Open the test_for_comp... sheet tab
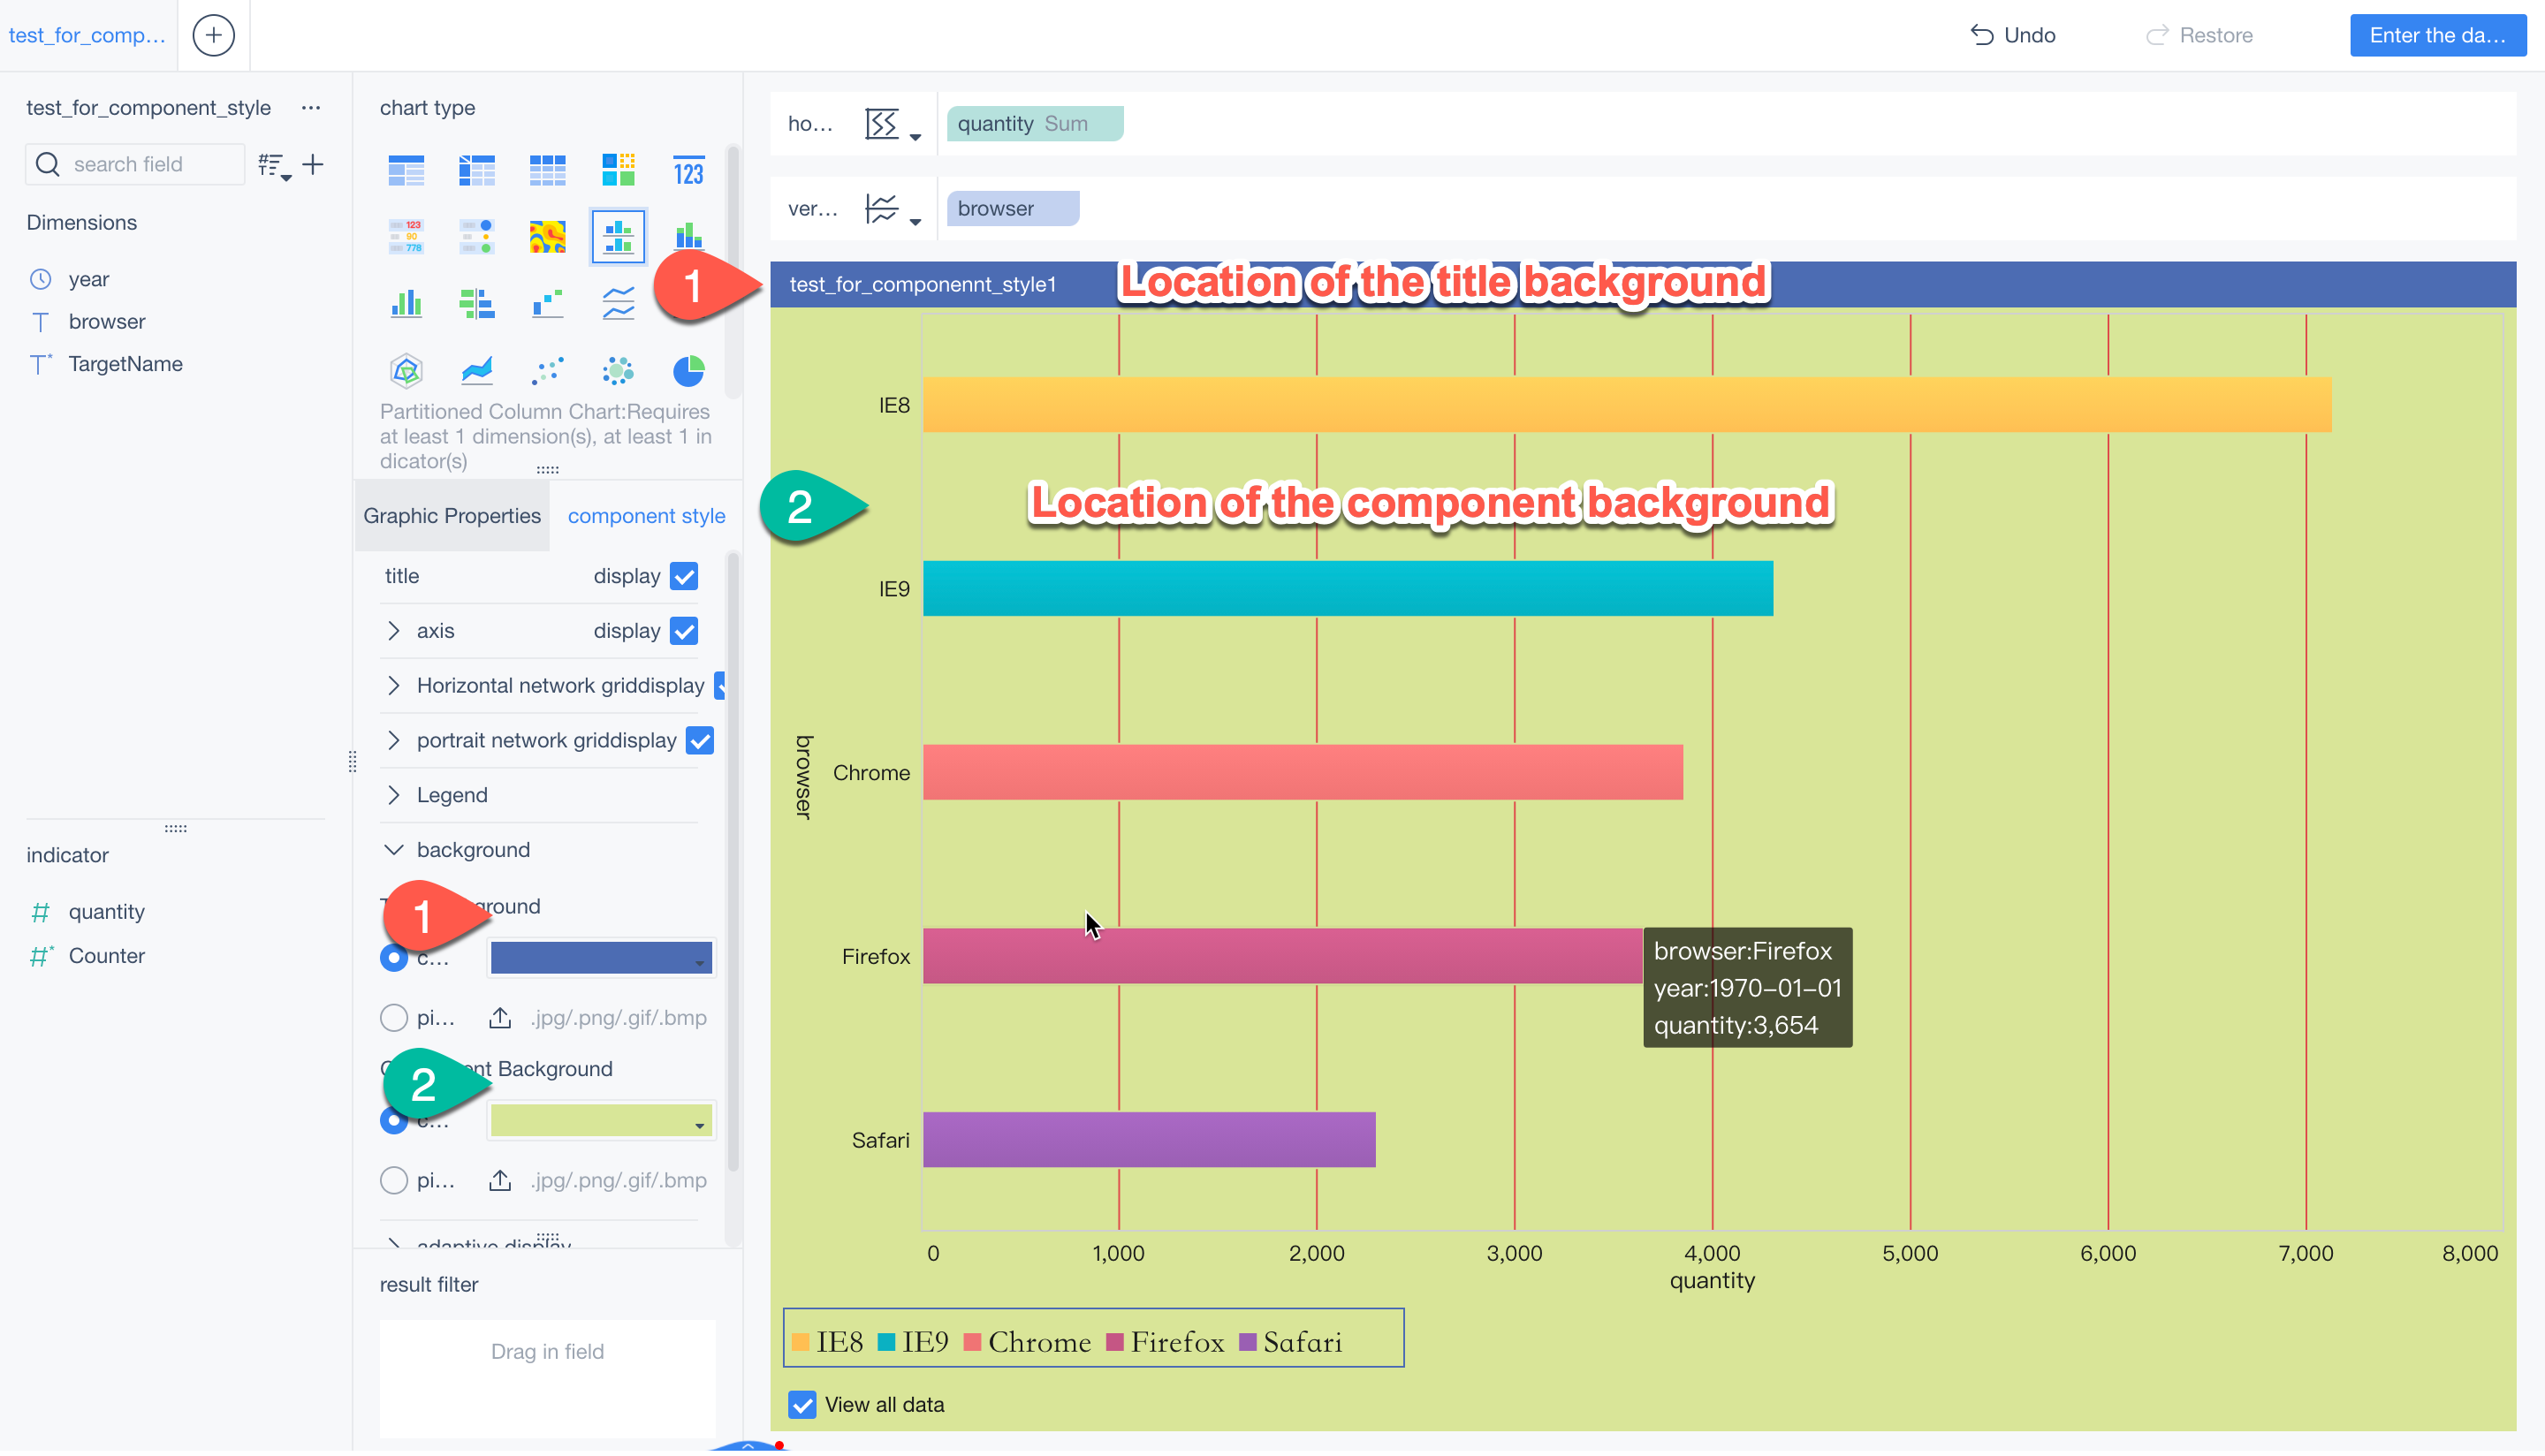 click(x=88, y=35)
